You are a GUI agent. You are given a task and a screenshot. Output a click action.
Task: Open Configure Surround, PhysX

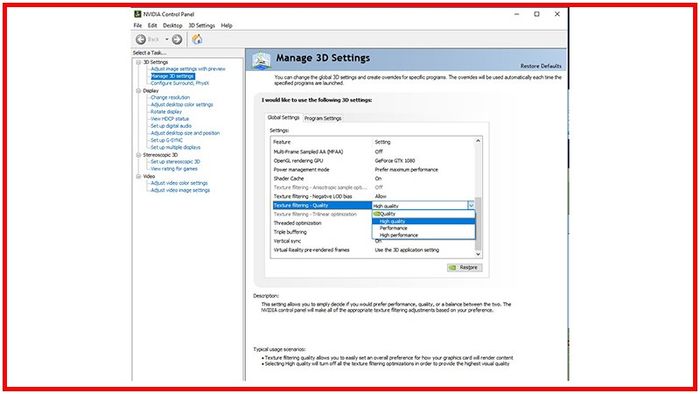coord(179,83)
